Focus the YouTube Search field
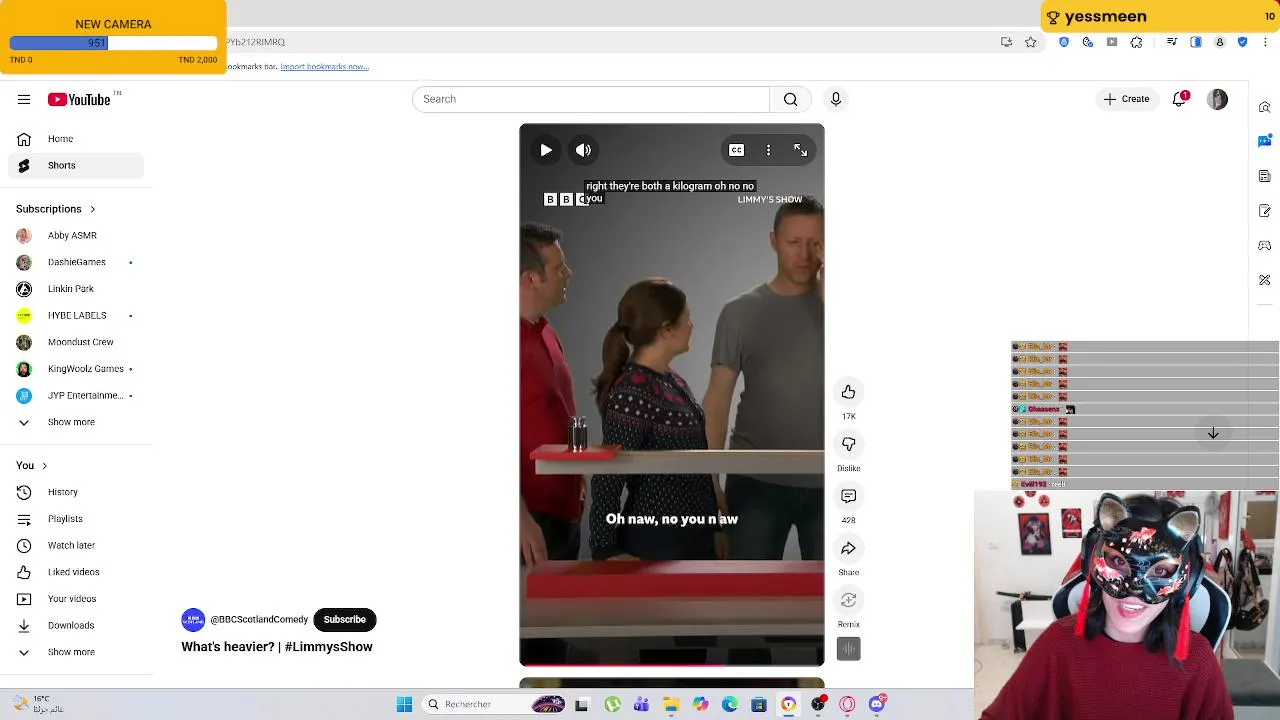 [591, 99]
